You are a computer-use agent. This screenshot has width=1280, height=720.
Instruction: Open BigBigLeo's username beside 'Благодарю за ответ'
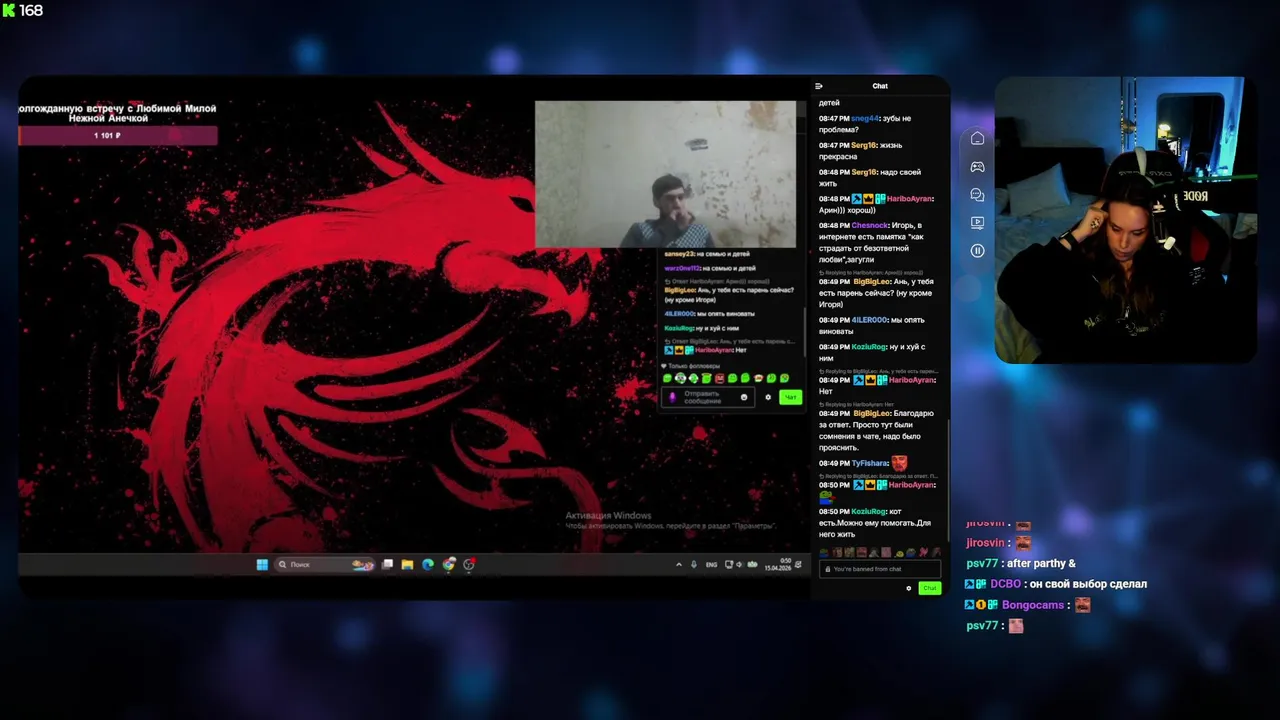pyautogui.click(x=871, y=413)
